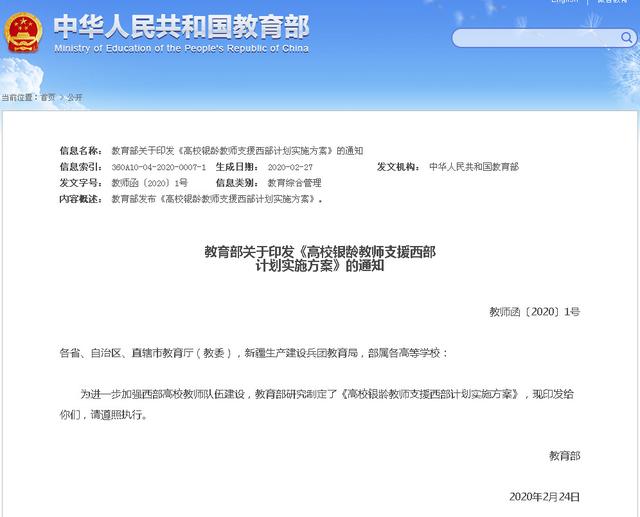Click the 信息名称 title value text
Screen dimensions: 640x517
pyautogui.click(x=238, y=151)
